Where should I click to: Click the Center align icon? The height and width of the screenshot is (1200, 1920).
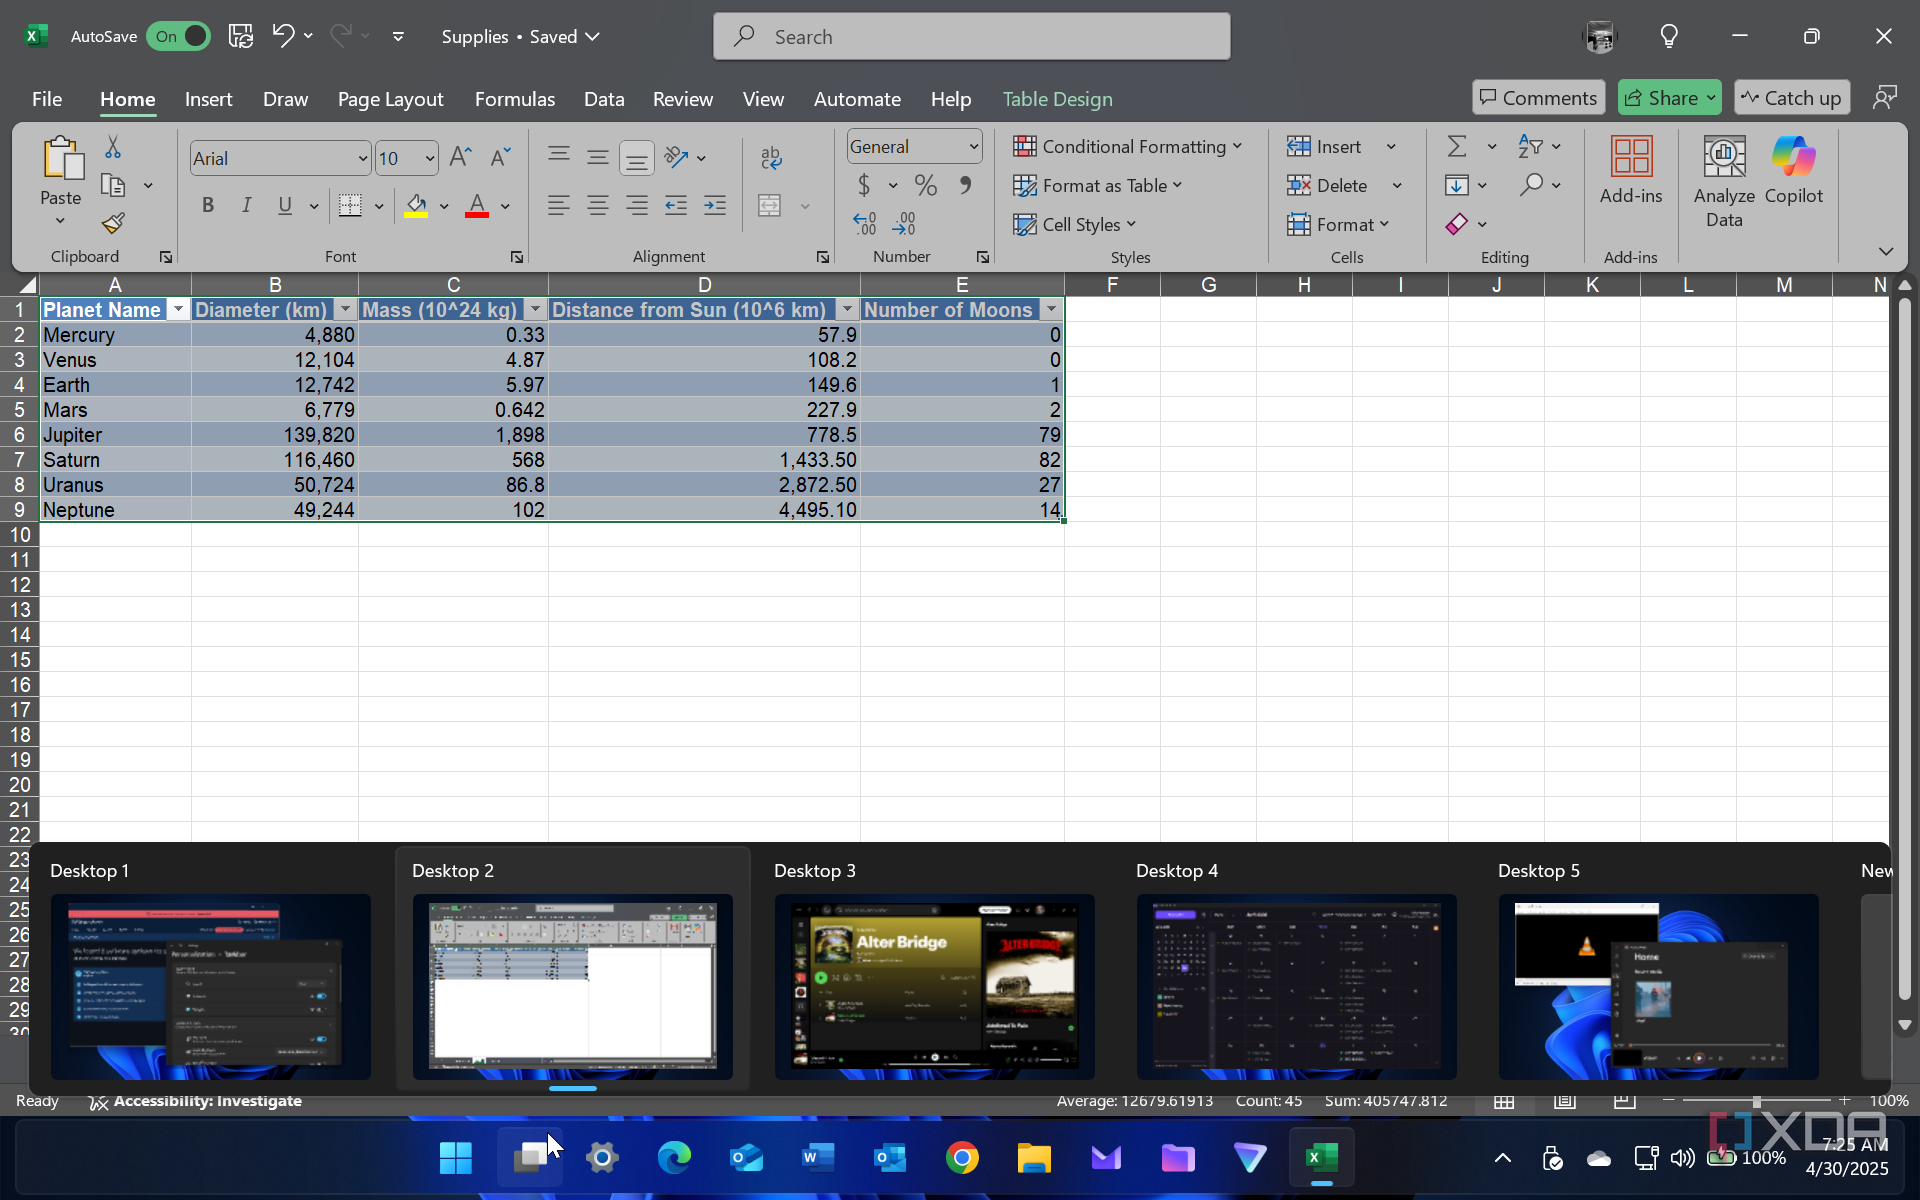pos(598,206)
